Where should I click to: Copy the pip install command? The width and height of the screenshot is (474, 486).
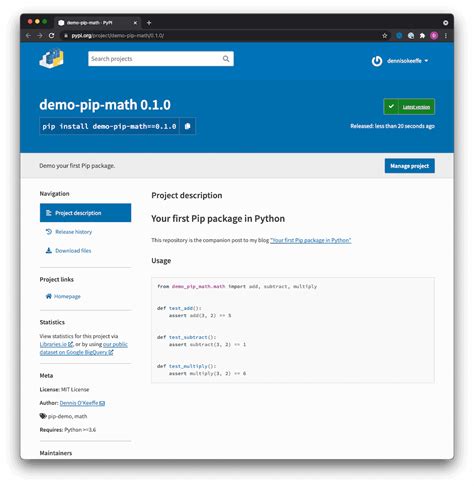click(x=188, y=126)
